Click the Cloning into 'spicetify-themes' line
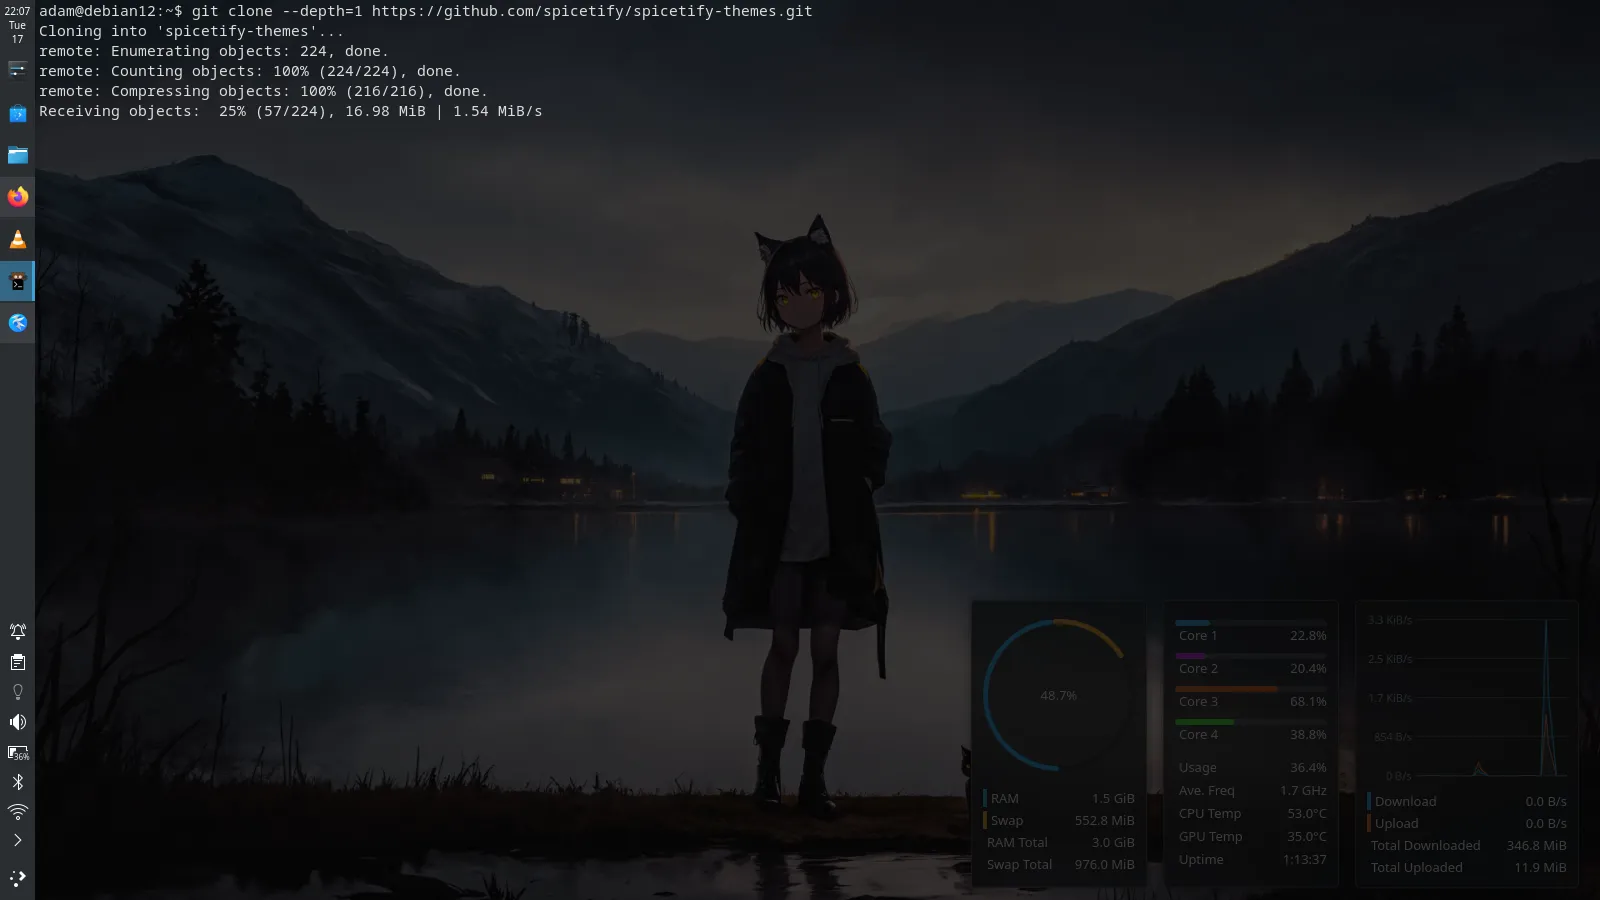The height and width of the screenshot is (900, 1600). (191, 31)
